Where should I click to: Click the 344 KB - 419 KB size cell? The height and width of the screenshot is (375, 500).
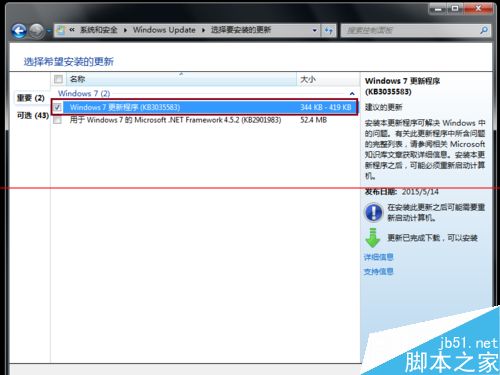326,107
